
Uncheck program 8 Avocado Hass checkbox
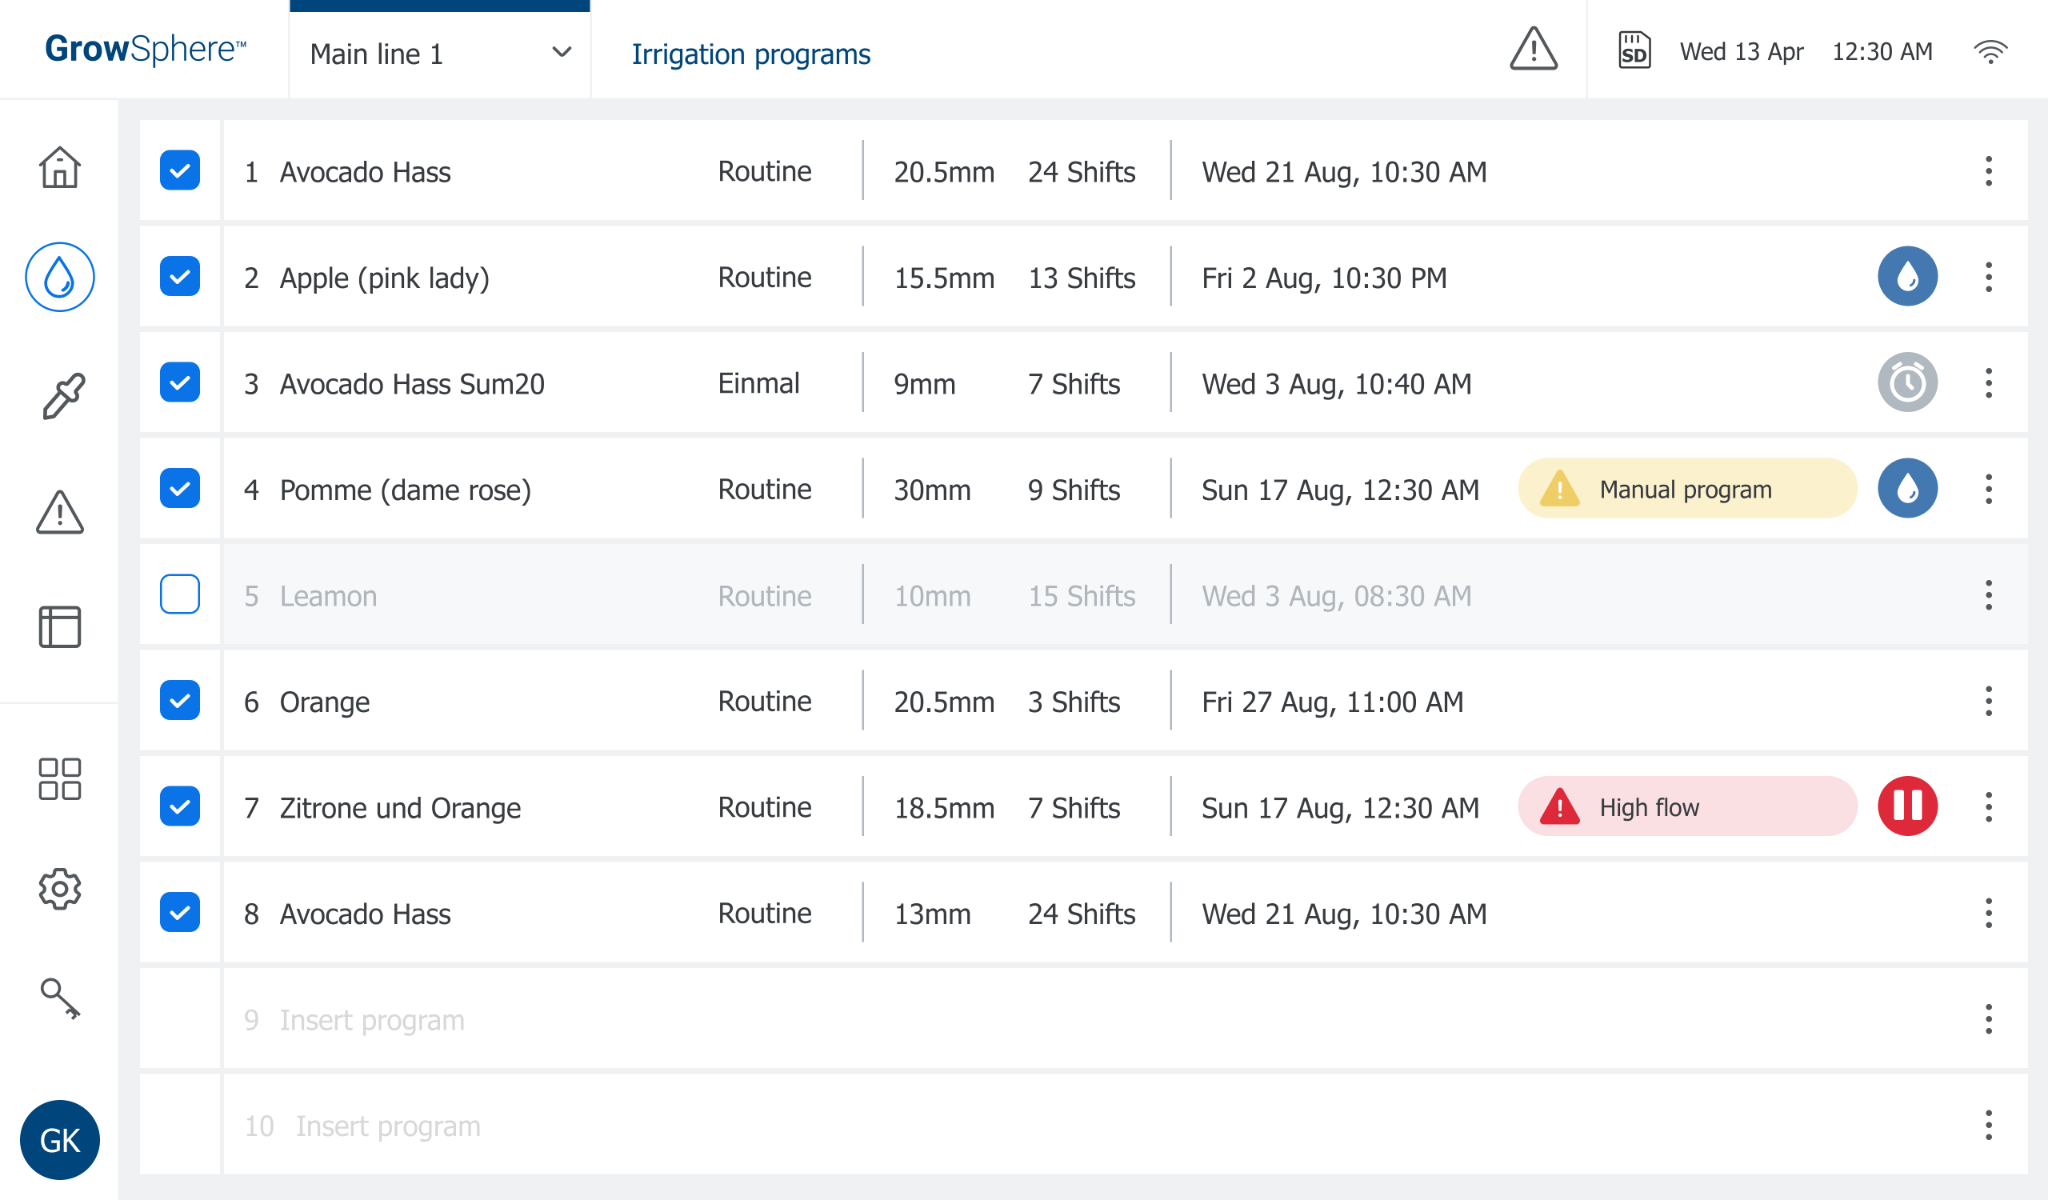click(180, 912)
